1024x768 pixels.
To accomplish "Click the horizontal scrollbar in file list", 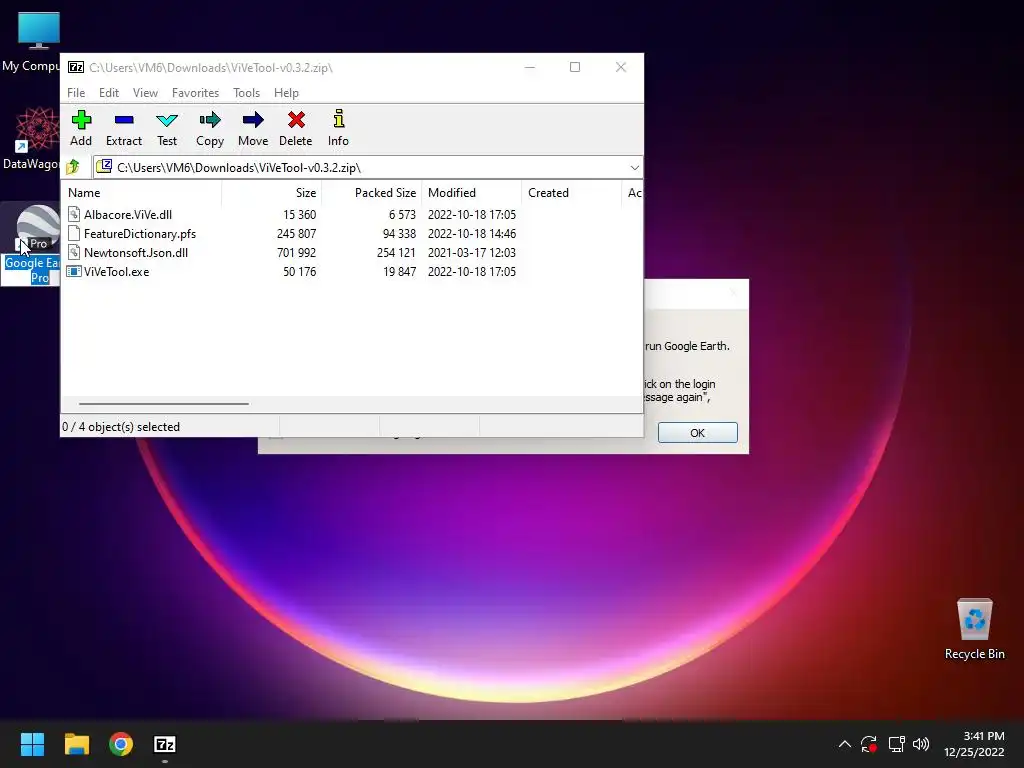I will 164,404.
